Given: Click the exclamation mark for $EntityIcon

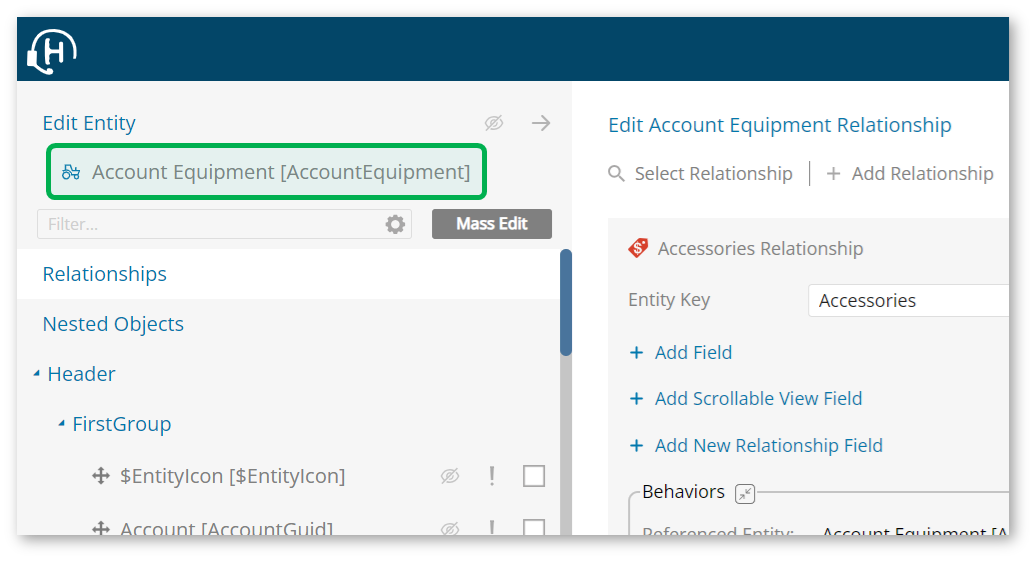Looking at the screenshot, I should (x=492, y=476).
